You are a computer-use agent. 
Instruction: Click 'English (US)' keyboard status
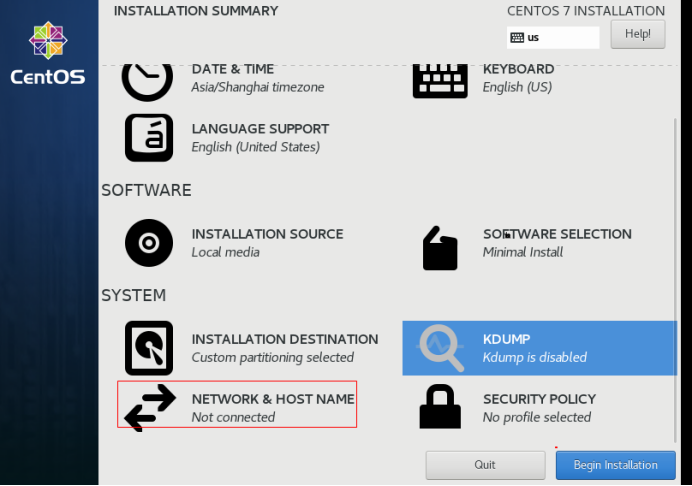tap(517, 87)
